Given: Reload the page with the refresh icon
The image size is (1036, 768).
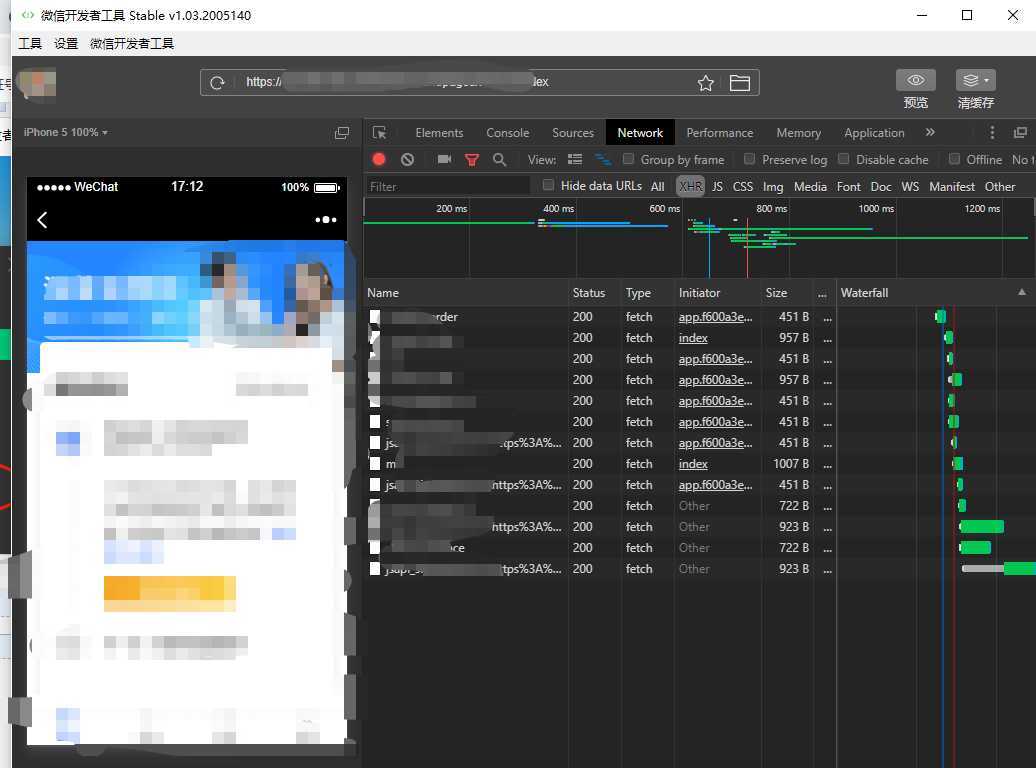Looking at the screenshot, I should [x=217, y=83].
